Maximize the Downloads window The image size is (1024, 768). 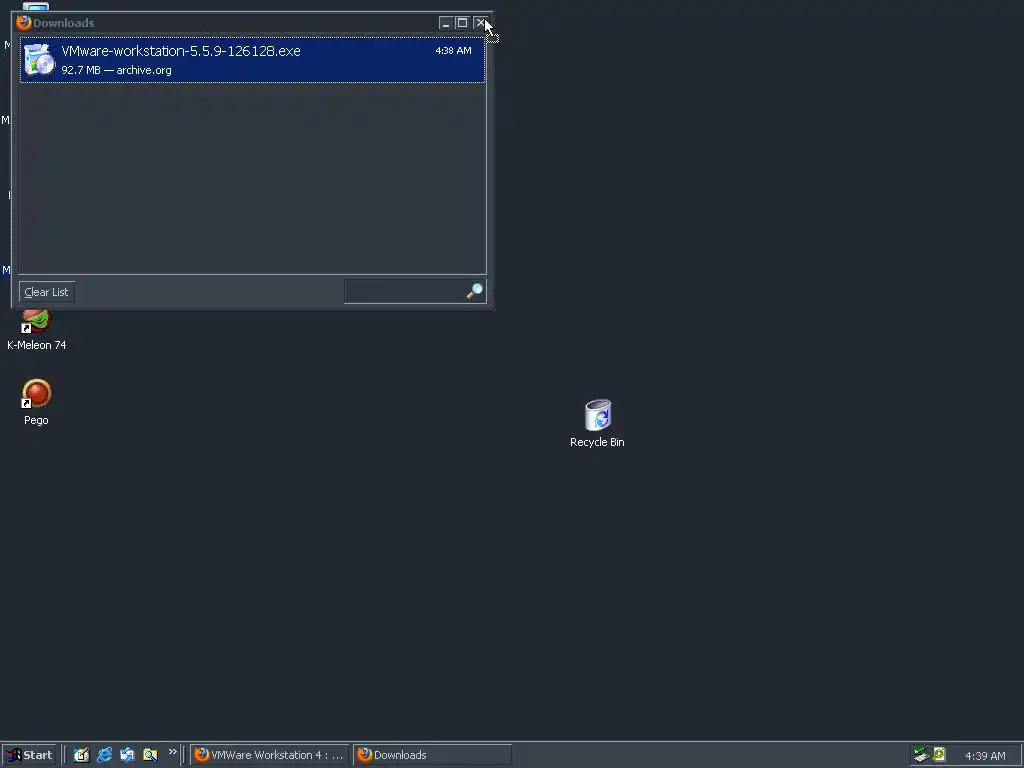coord(462,23)
